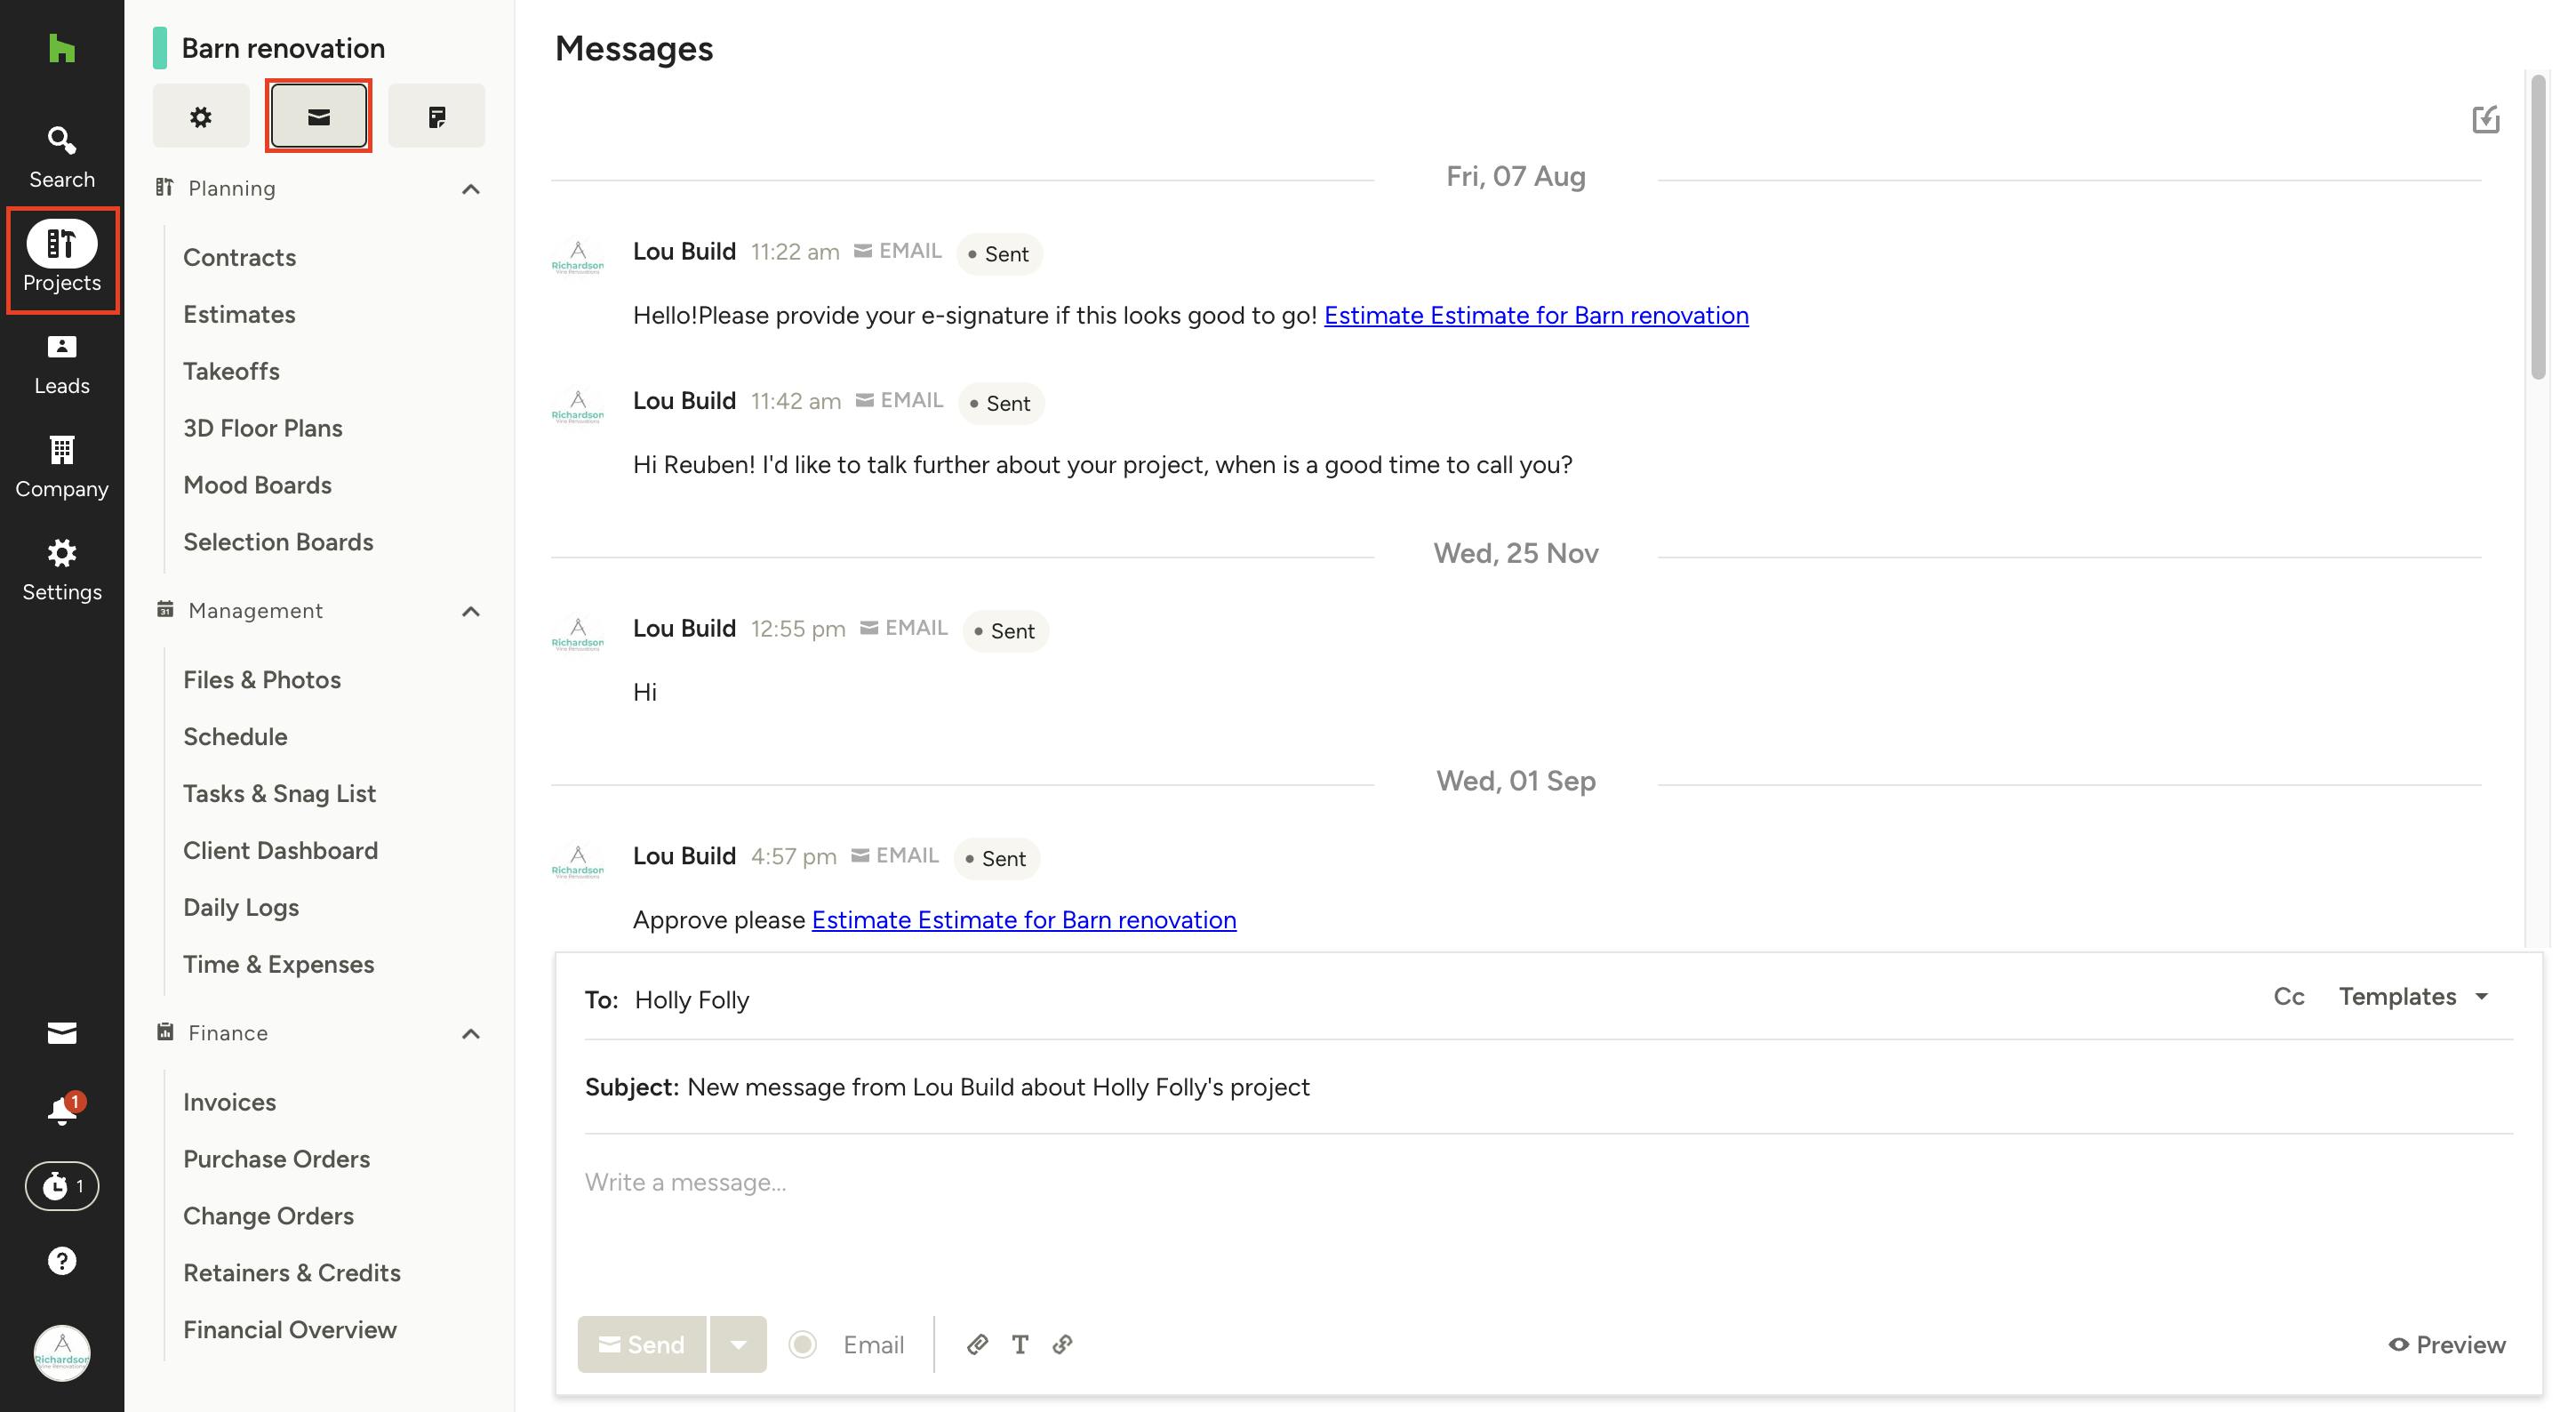This screenshot has height=1412, width=2576.
Task: Open Templates dropdown
Action: point(2414,996)
